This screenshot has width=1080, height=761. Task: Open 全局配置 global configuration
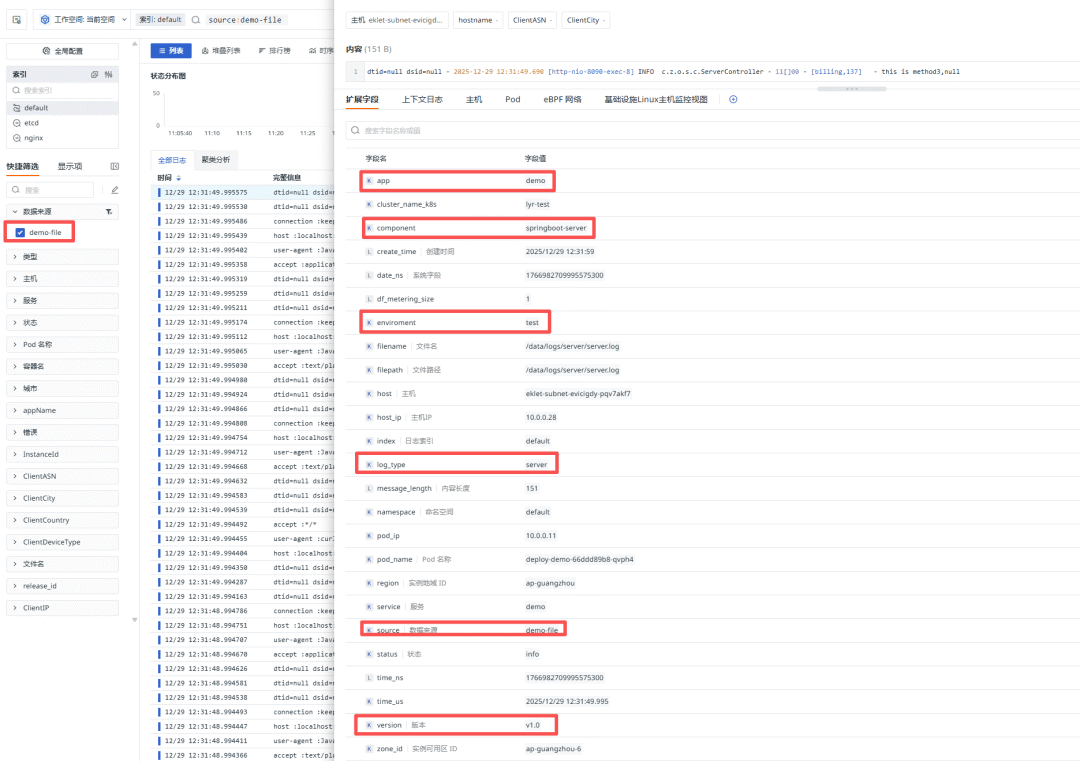[x=63, y=51]
